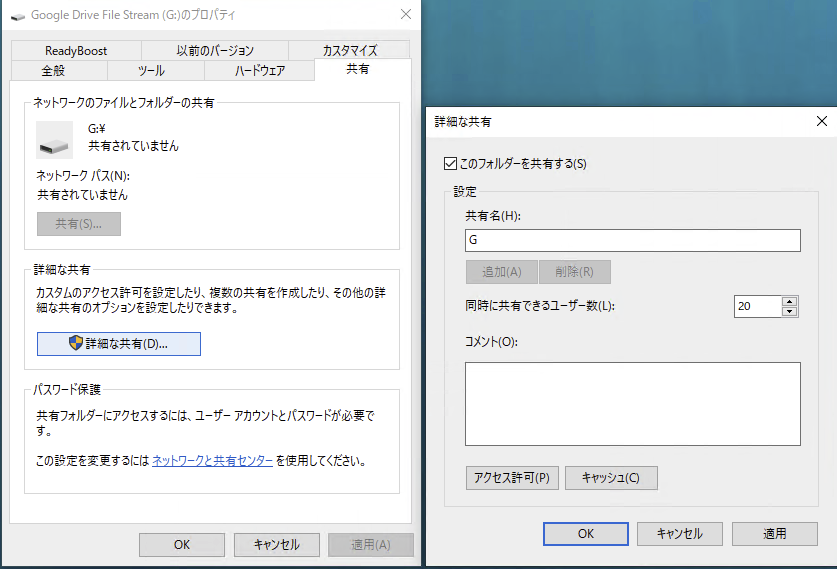The width and height of the screenshot is (837, 569).
Task: Open the ツール tab
Action: pos(150,71)
